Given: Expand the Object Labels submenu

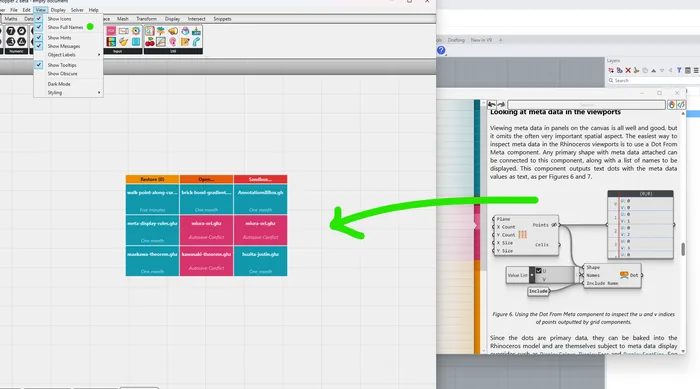Looking at the screenshot, I should (68, 54).
